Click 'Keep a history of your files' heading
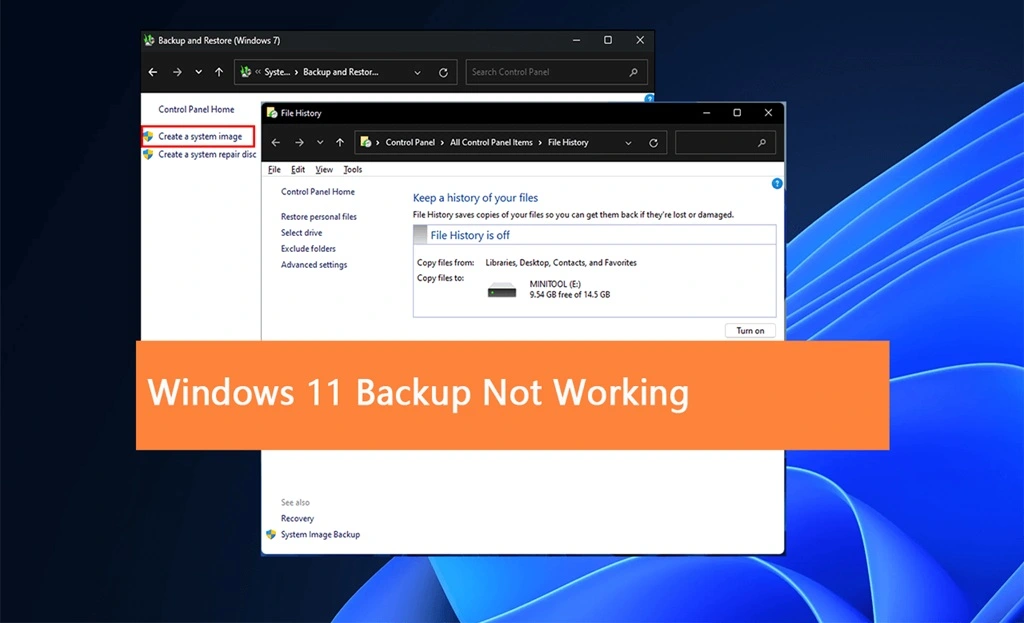 click(x=475, y=198)
